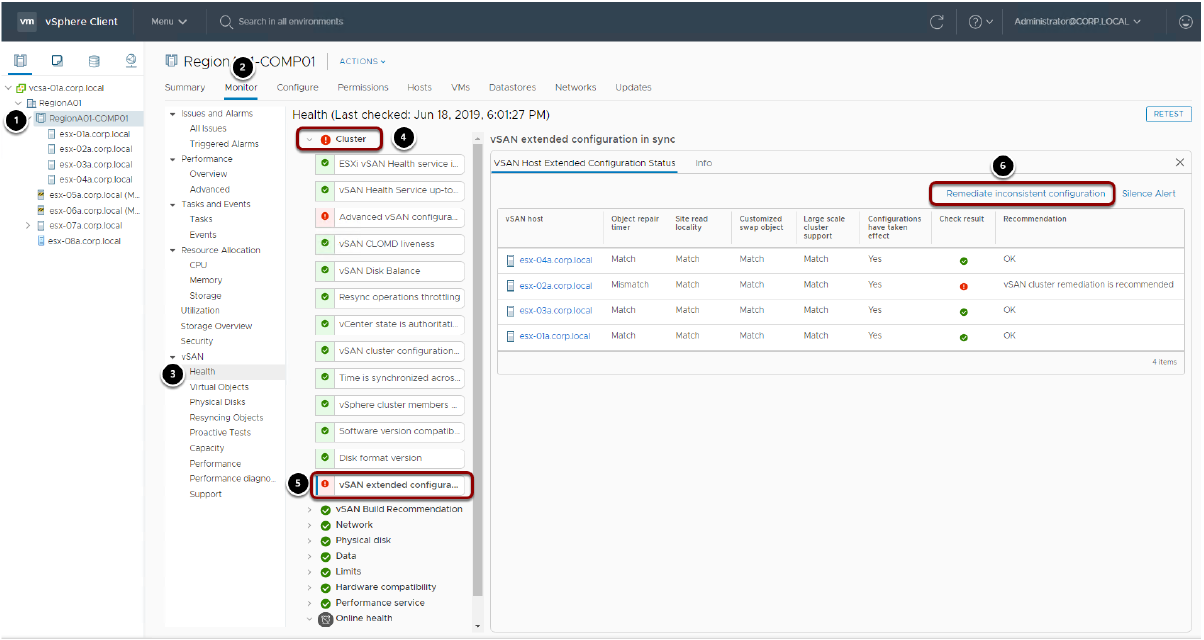The width and height of the screenshot is (1204, 640).
Task: Click the vCenter icon beside vcsa-01a.corp.local
Action: pyautogui.click(x=21, y=88)
